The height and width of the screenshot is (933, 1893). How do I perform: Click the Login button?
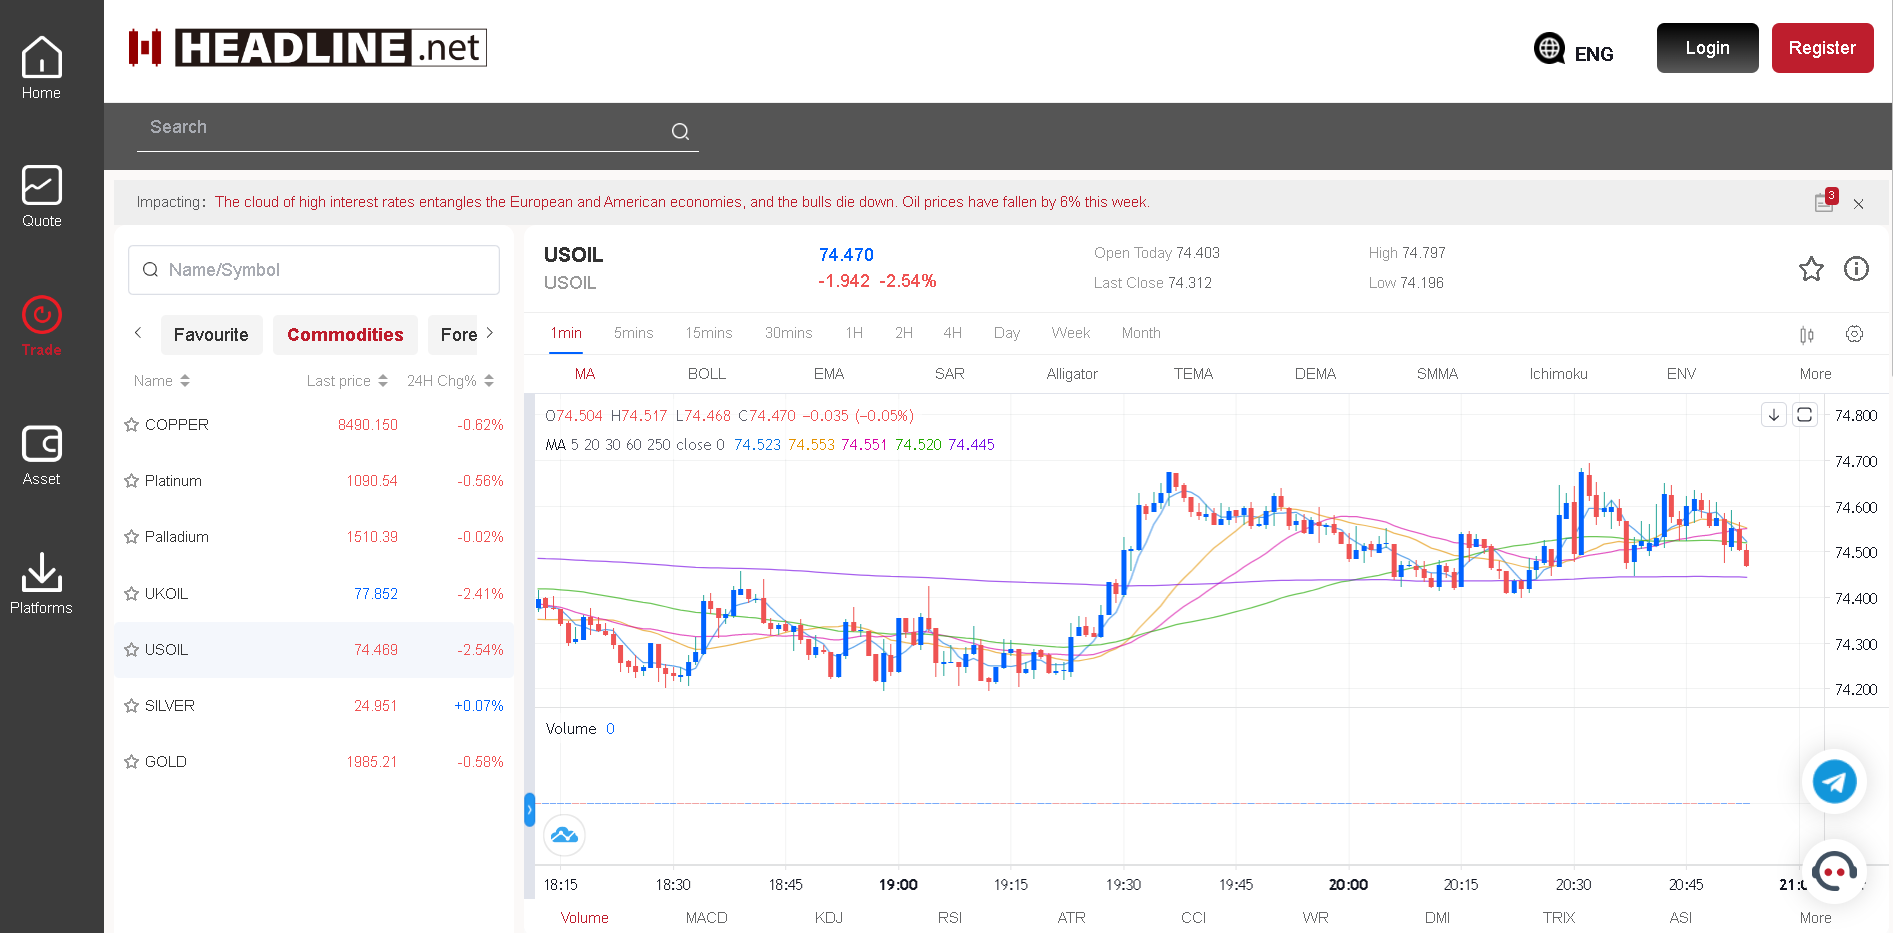[x=1706, y=48]
